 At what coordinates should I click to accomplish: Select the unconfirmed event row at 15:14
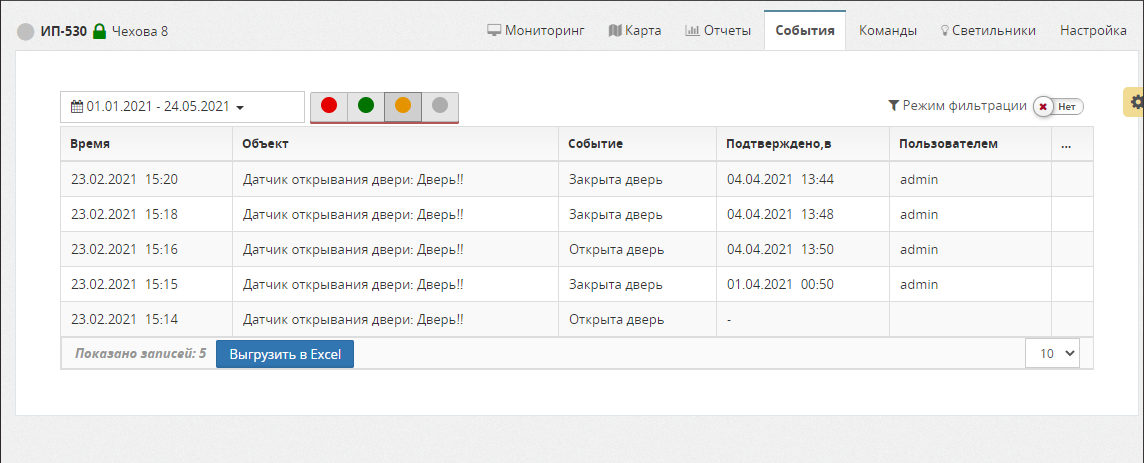(x=400, y=320)
